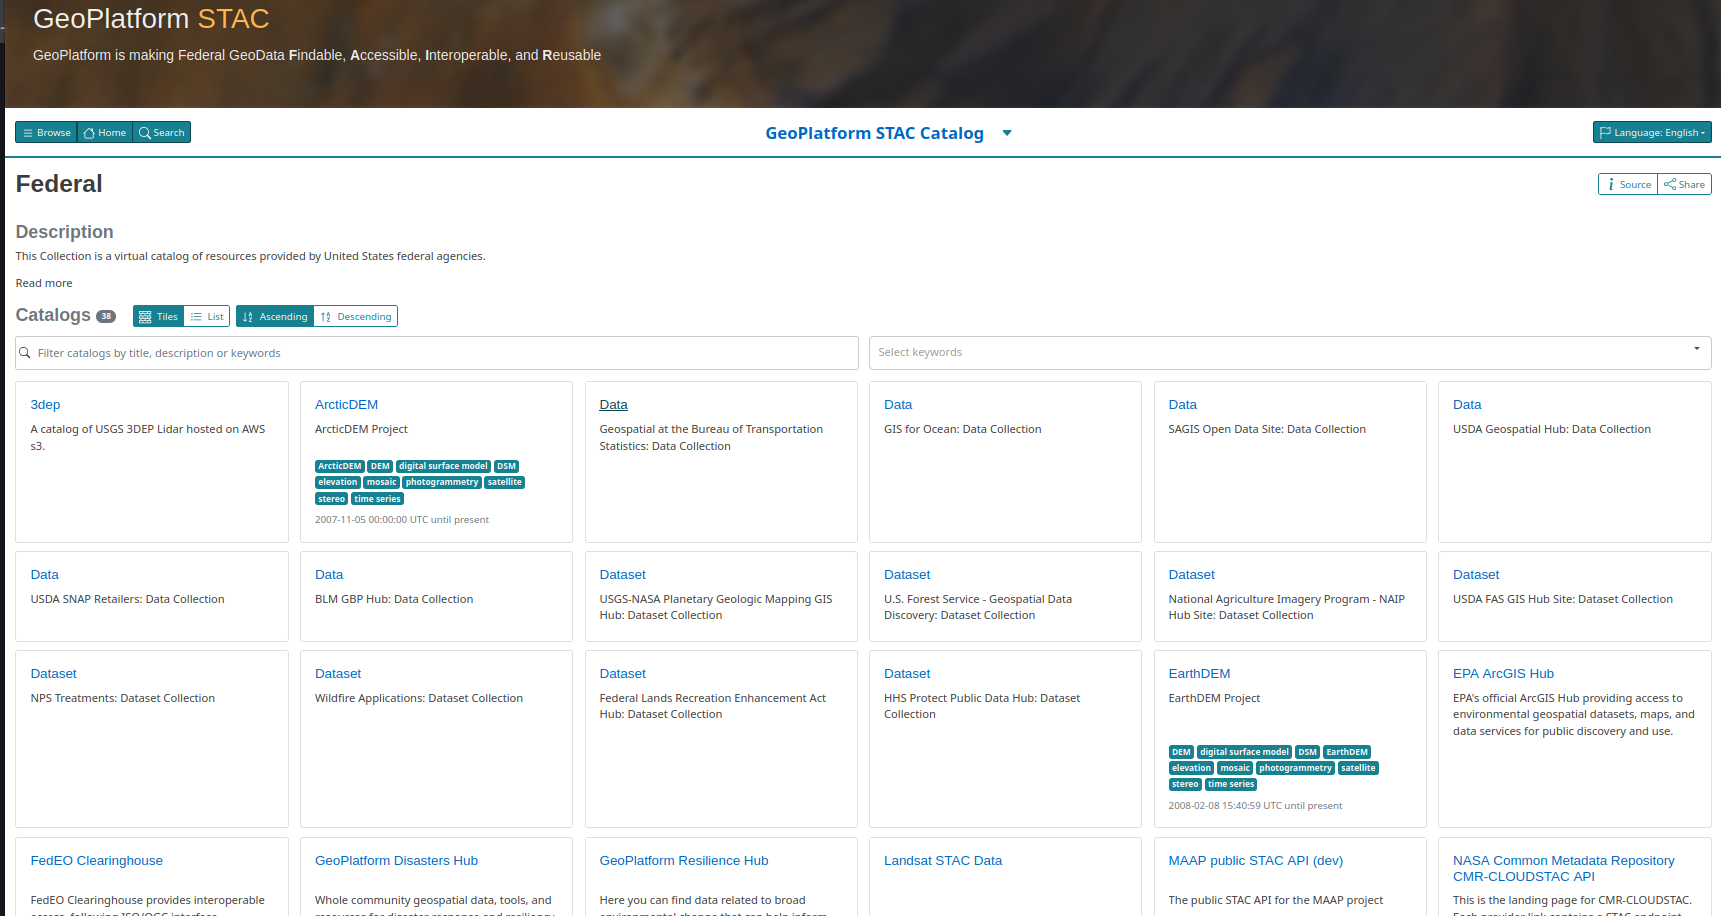
Task: Click the Source info button
Action: click(x=1628, y=185)
